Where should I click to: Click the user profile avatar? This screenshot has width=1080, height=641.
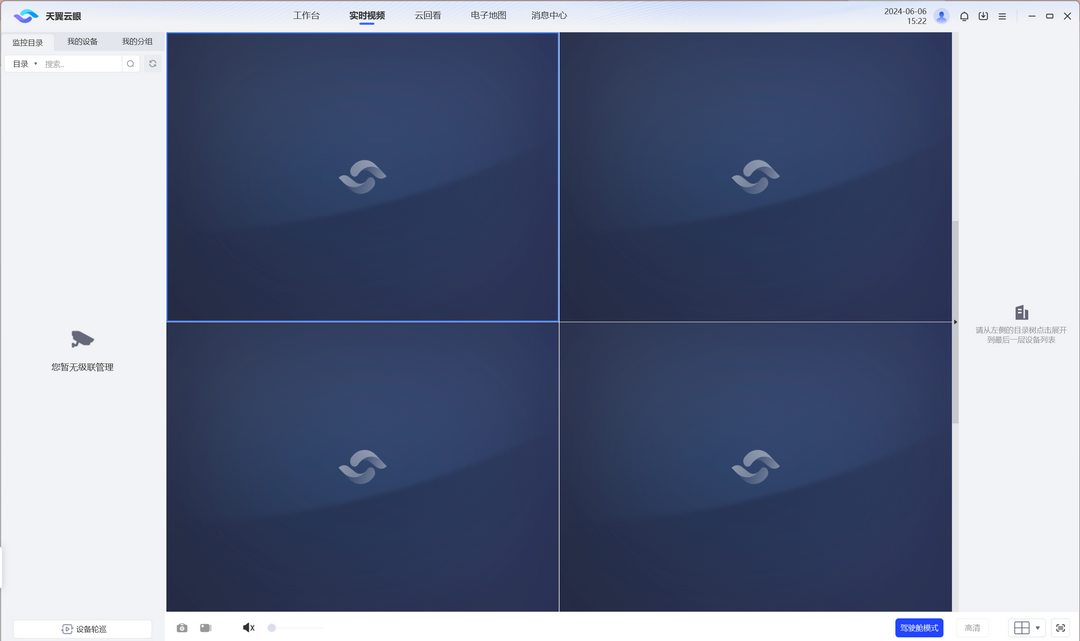point(941,16)
